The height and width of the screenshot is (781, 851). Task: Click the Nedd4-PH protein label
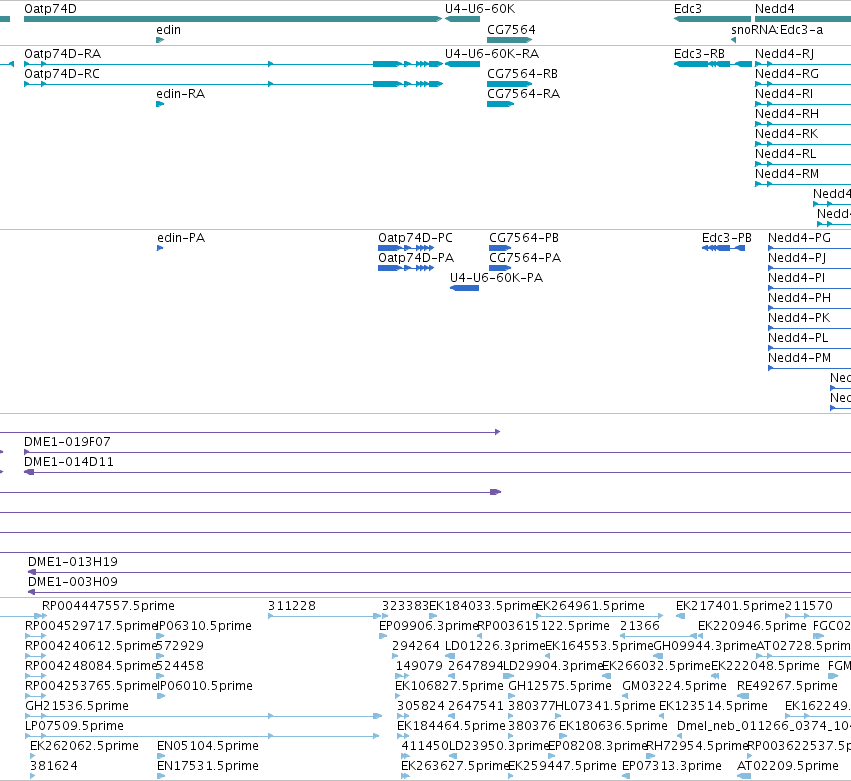[x=799, y=298]
